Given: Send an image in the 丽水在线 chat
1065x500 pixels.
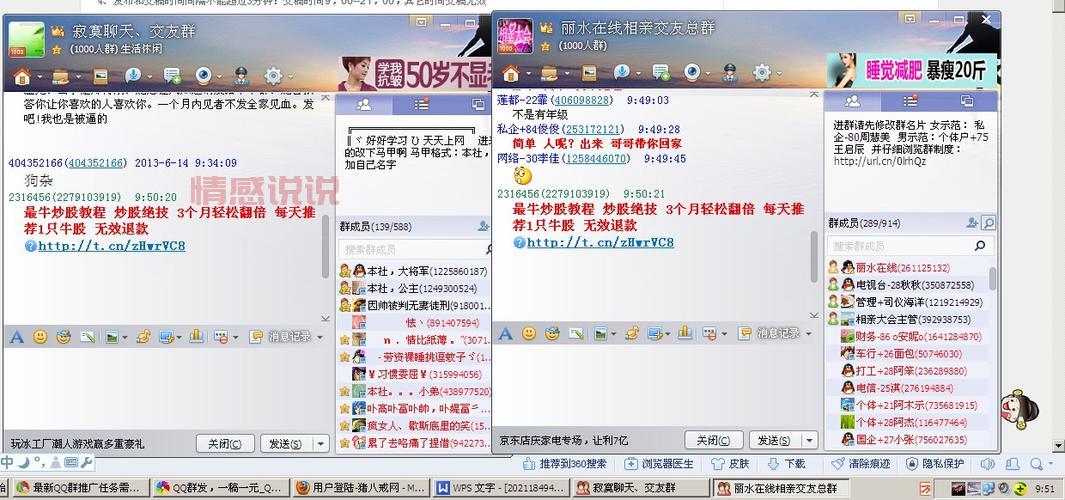Looking at the screenshot, I should [600, 334].
